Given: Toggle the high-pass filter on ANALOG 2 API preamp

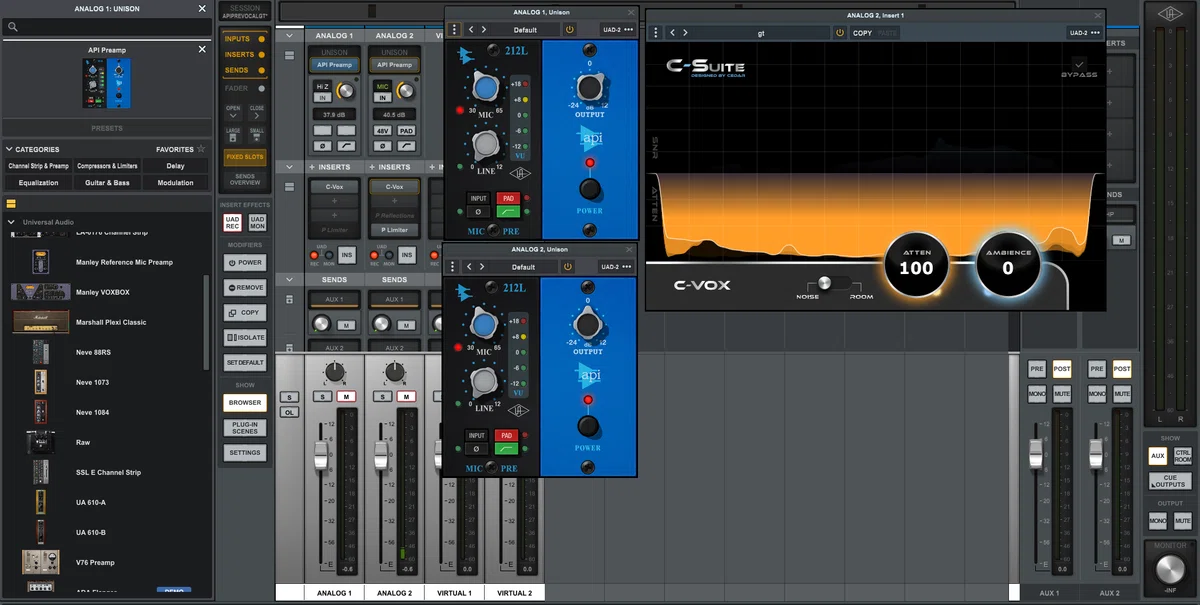Looking at the screenshot, I should [x=506, y=449].
